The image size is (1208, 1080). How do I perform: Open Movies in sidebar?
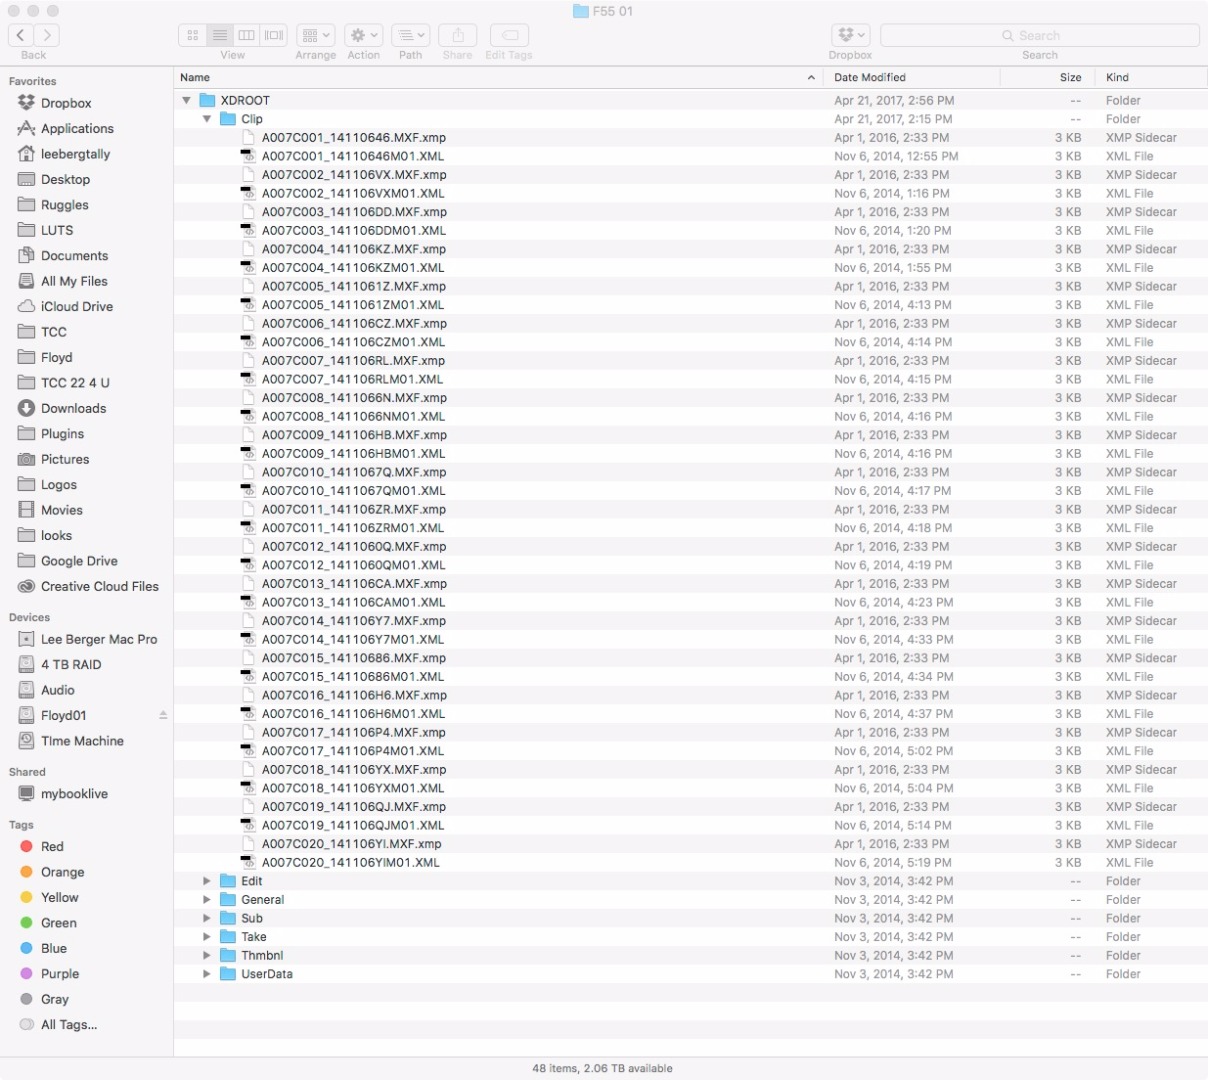[x=61, y=510]
